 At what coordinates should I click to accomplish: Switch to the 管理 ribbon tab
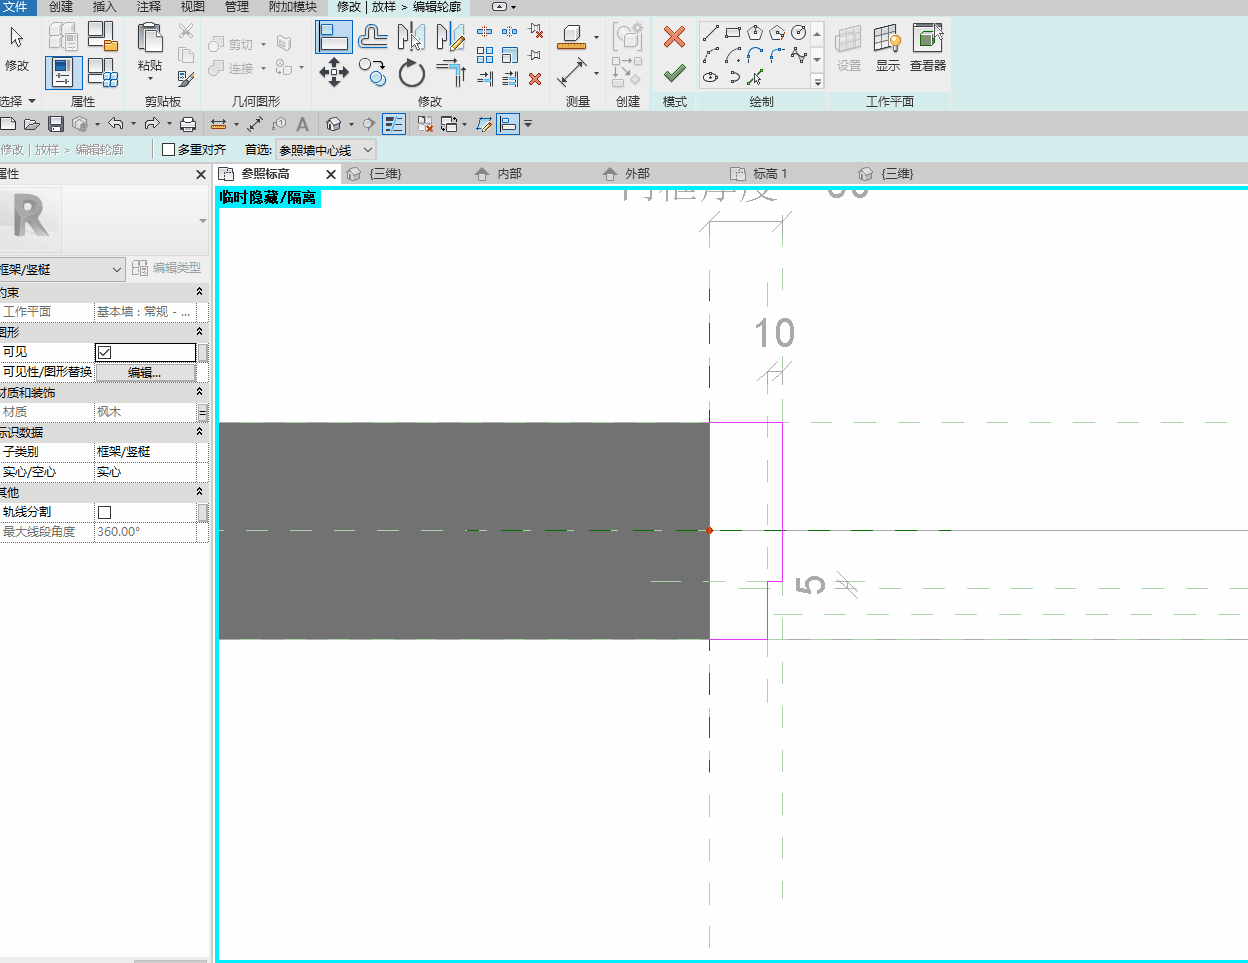(237, 7)
